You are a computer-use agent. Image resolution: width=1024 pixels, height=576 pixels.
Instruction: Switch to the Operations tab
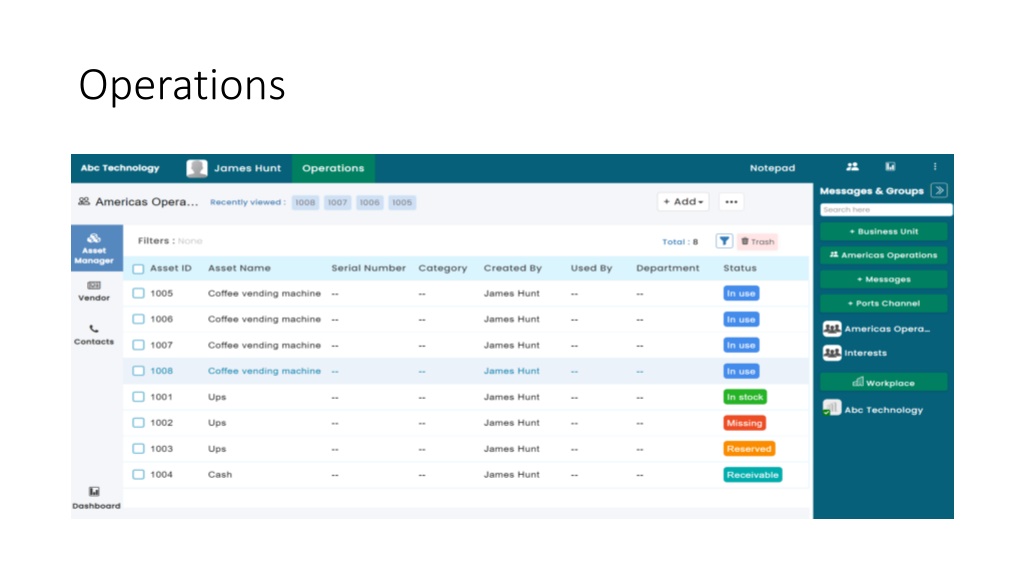333,168
